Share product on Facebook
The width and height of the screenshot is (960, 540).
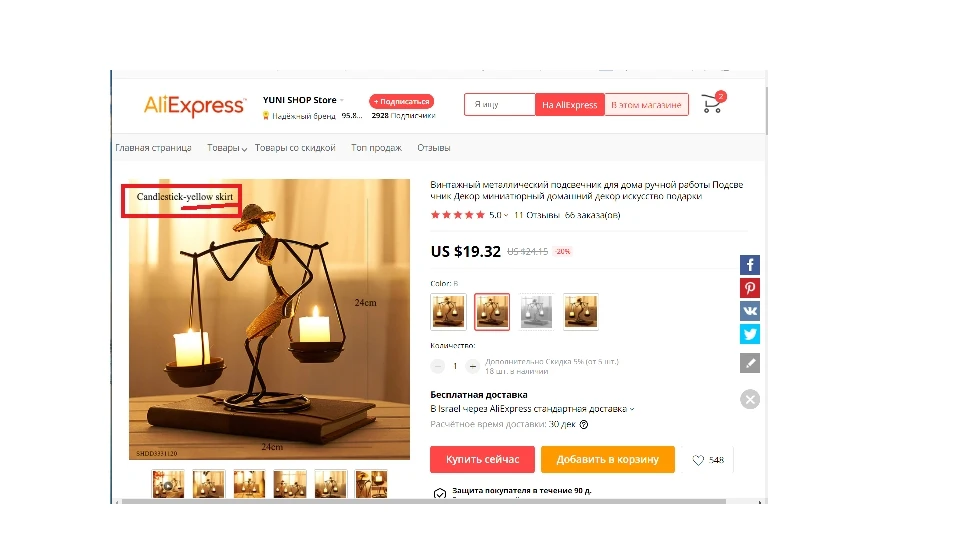point(750,265)
